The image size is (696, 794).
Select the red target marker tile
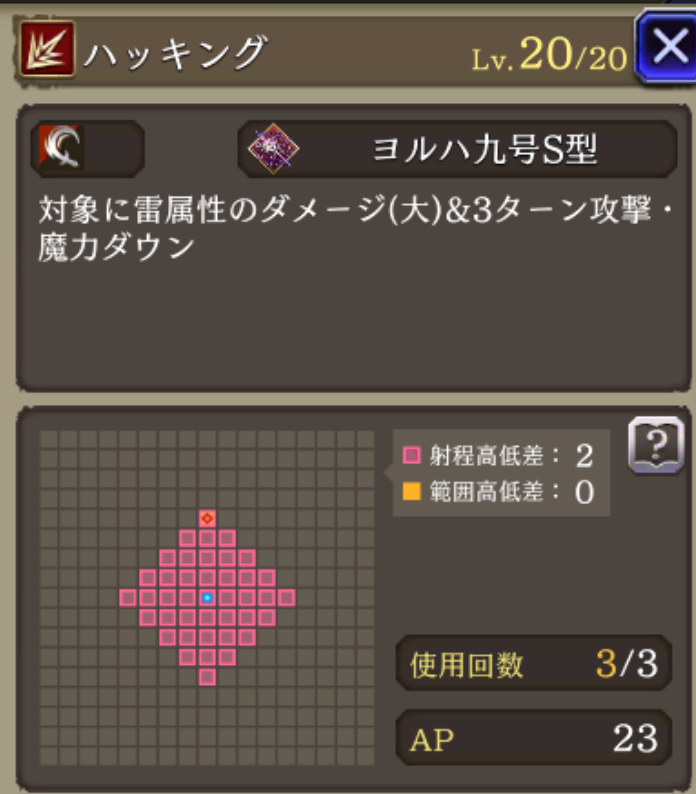[207, 518]
